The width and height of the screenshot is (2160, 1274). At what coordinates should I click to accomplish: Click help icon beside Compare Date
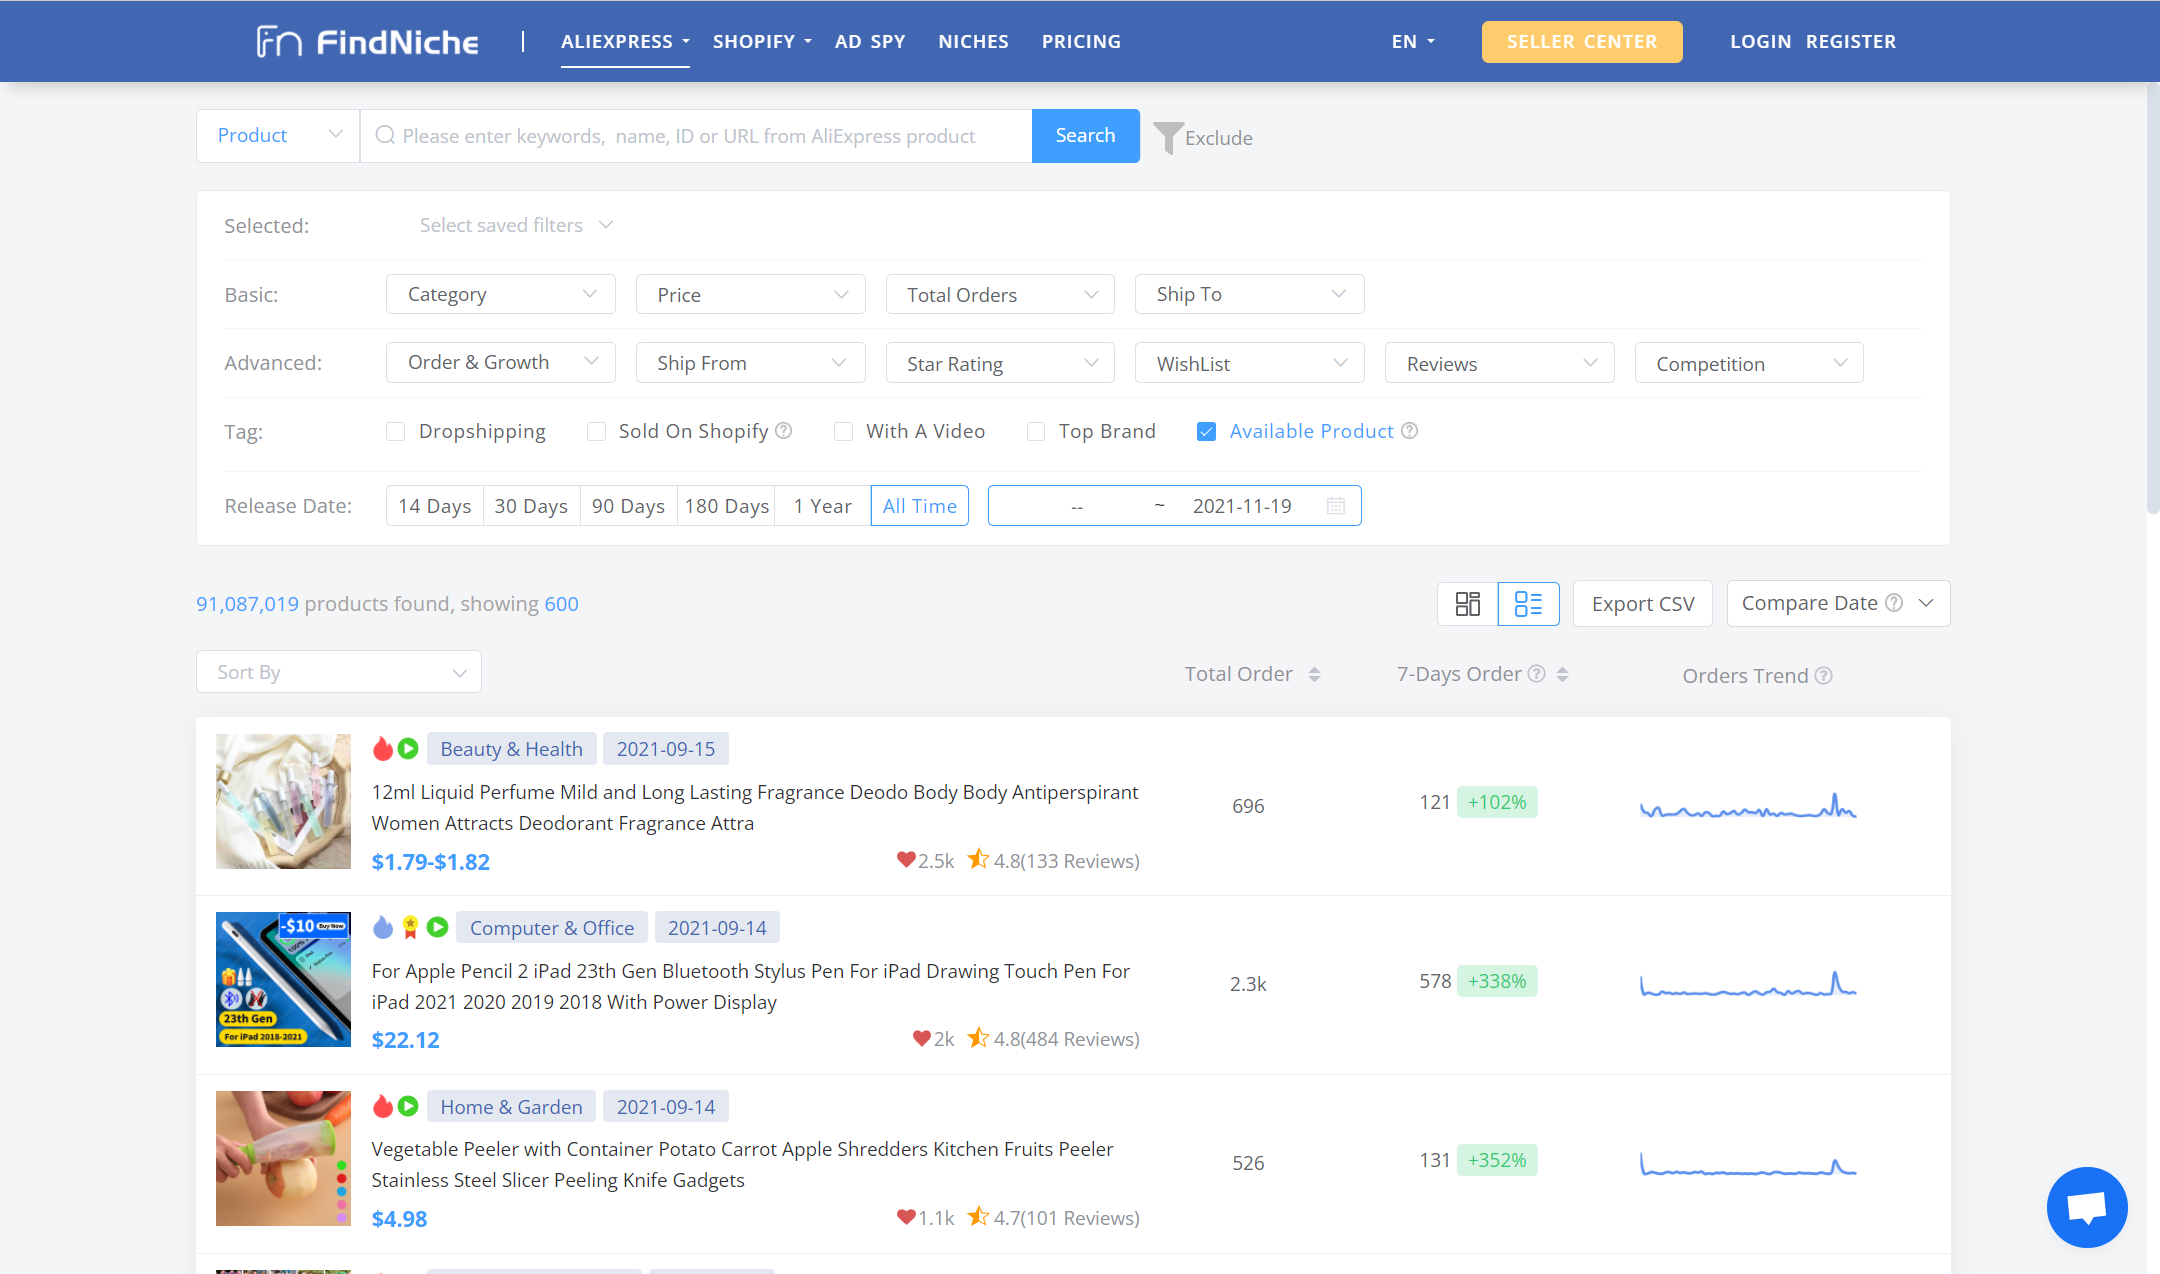[x=1894, y=603]
